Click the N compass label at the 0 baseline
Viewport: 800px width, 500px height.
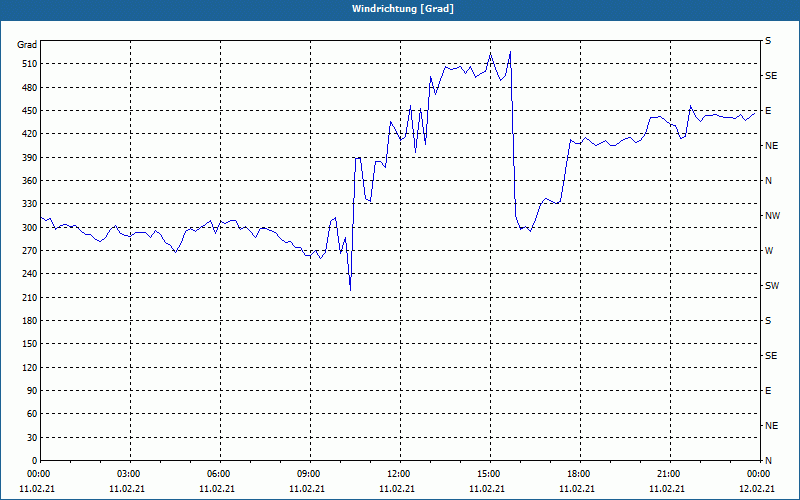[x=768, y=461]
